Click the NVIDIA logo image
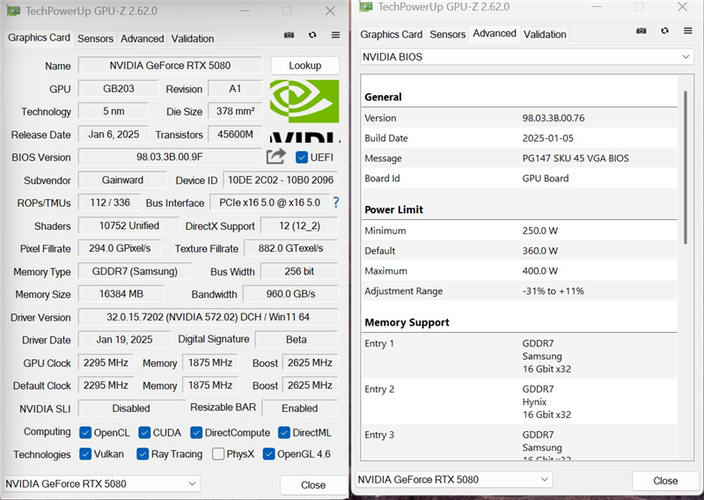 (305, 108)
